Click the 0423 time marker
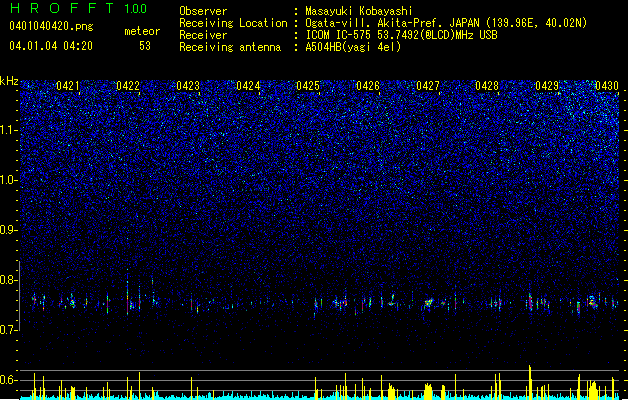The height and width of the screenshot is (400, 629). tap(188, 86)
